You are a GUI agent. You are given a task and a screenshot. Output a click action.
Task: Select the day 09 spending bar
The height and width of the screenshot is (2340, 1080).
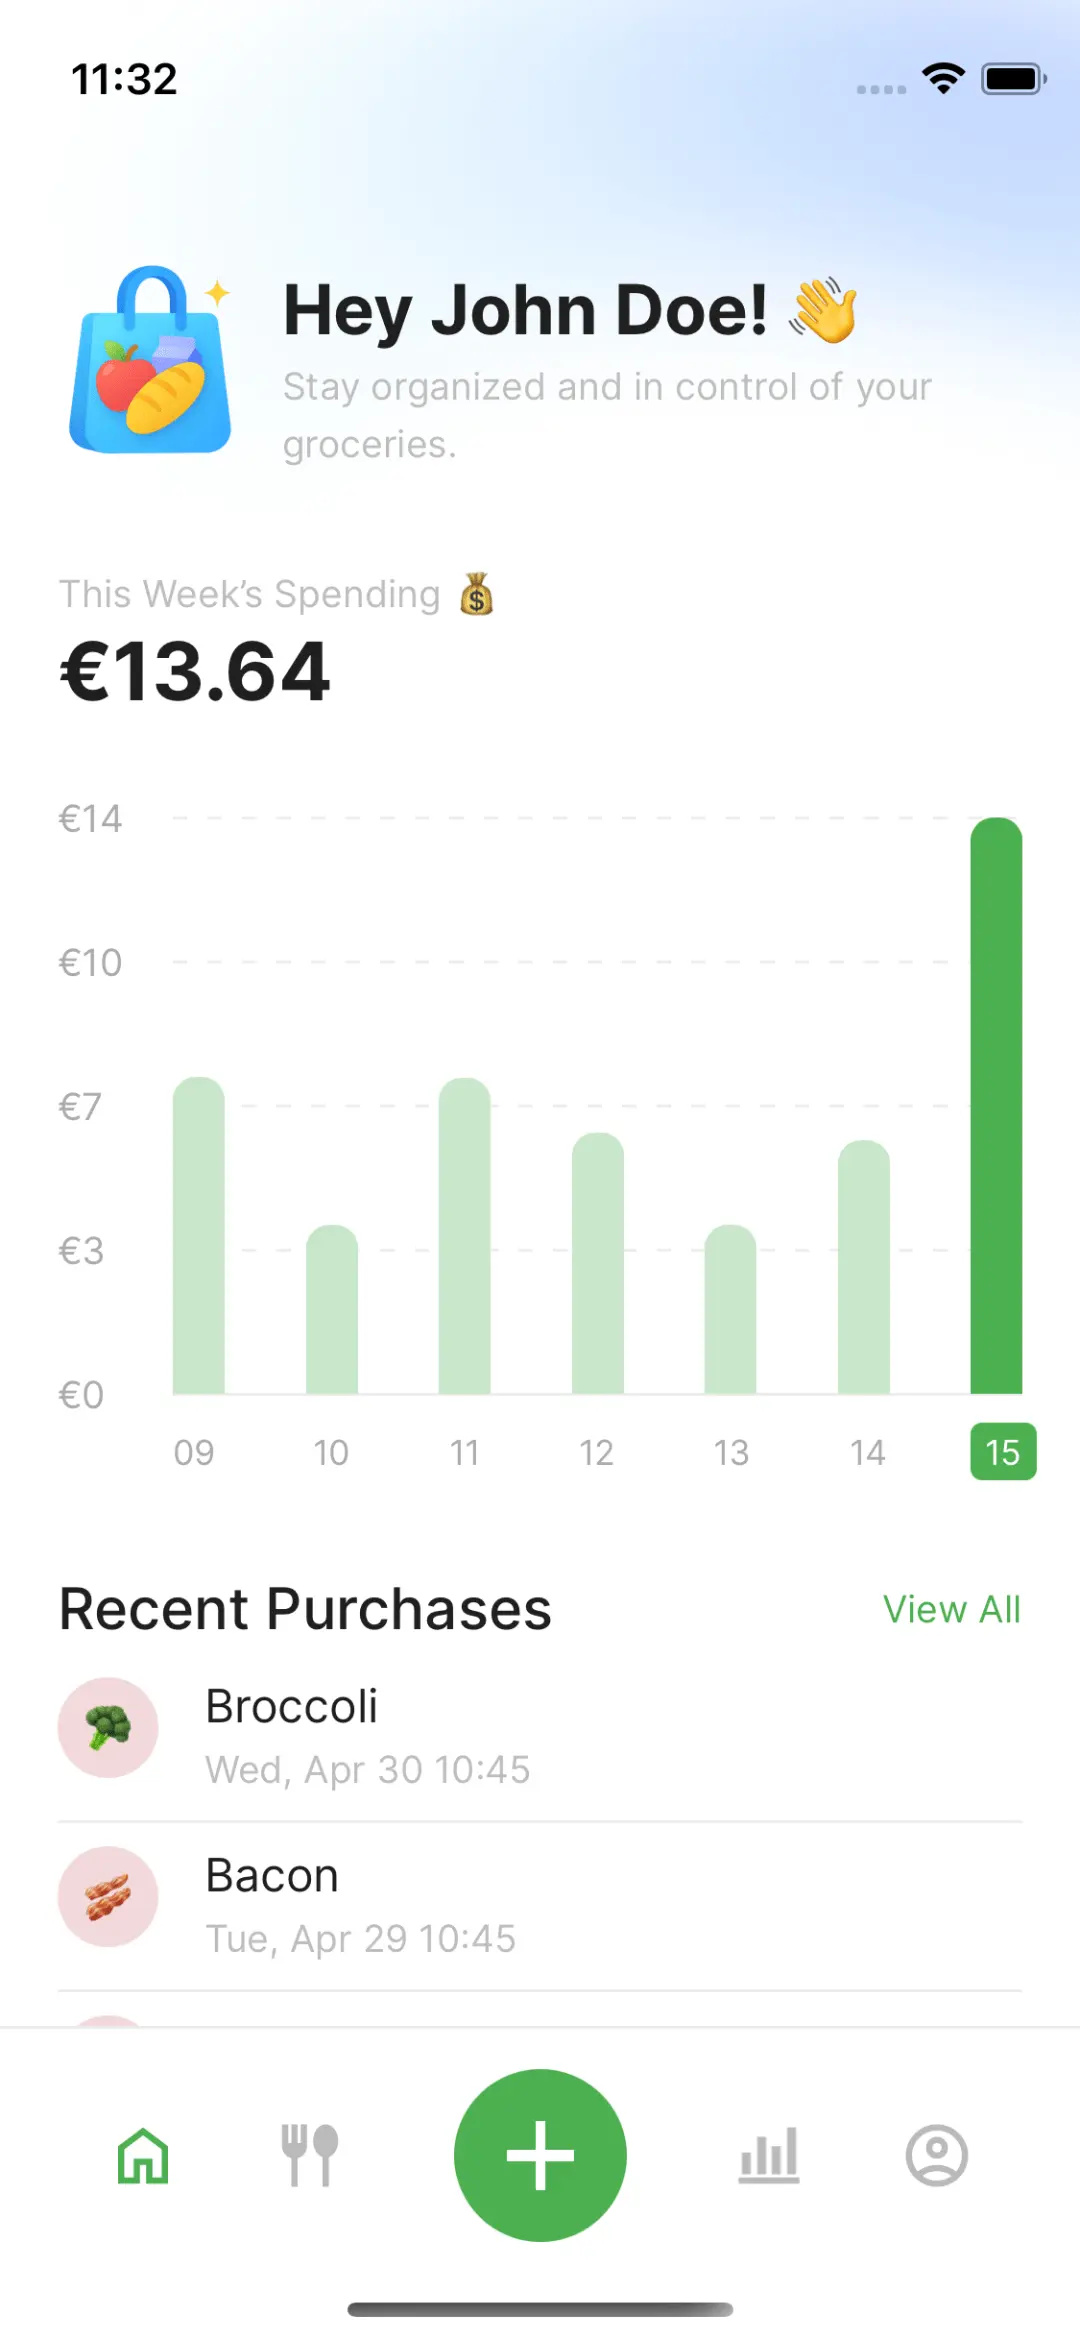[x=199, y=1235]
